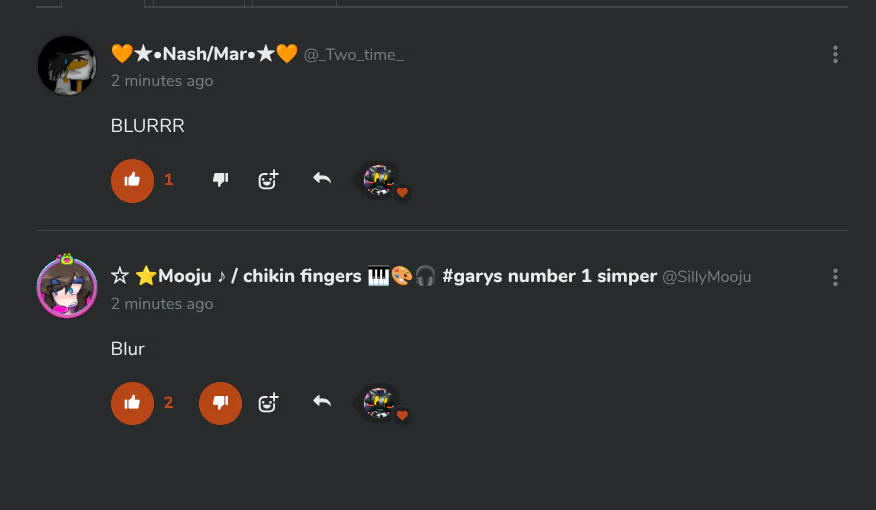Select the like count on Mooju's comment

(x=168, y=403)
